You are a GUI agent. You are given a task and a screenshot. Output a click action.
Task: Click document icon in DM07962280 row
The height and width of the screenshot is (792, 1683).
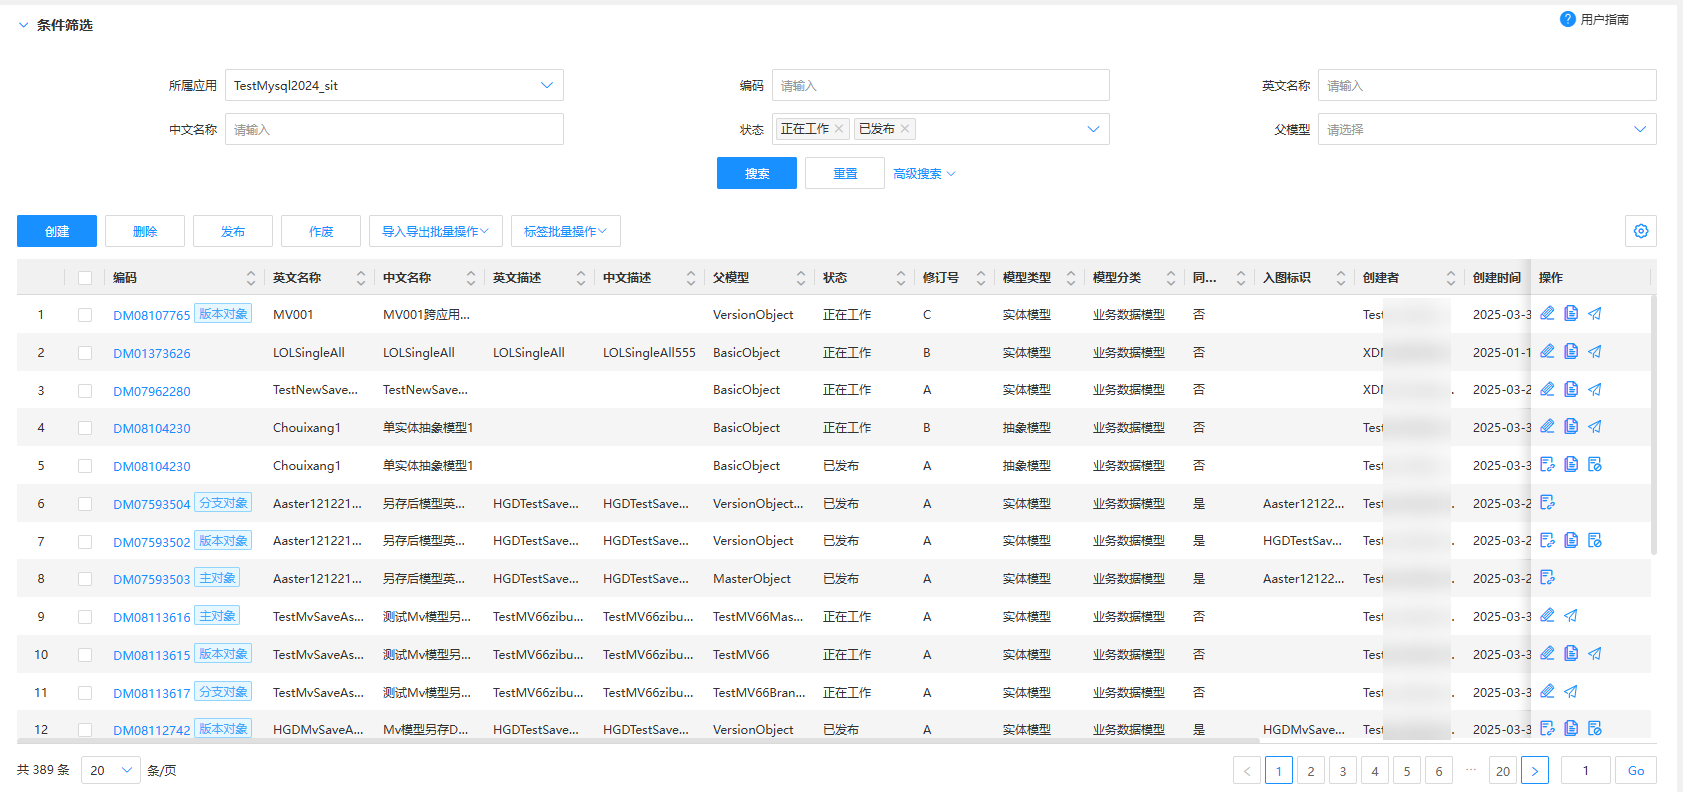point(1571,389)
